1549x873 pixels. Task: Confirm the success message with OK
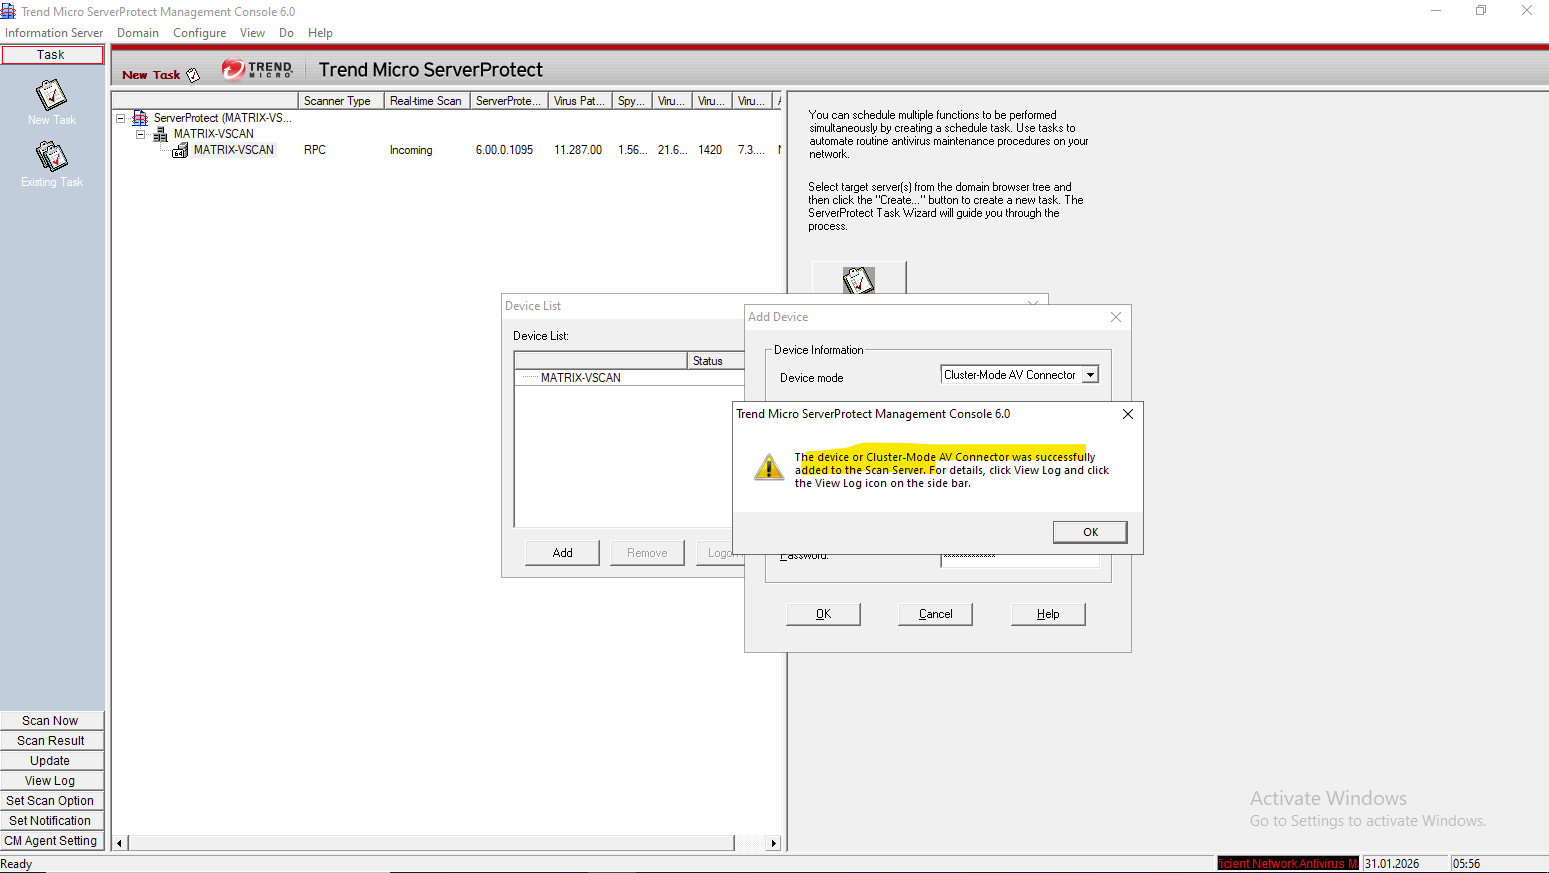tap(1090, 532)
